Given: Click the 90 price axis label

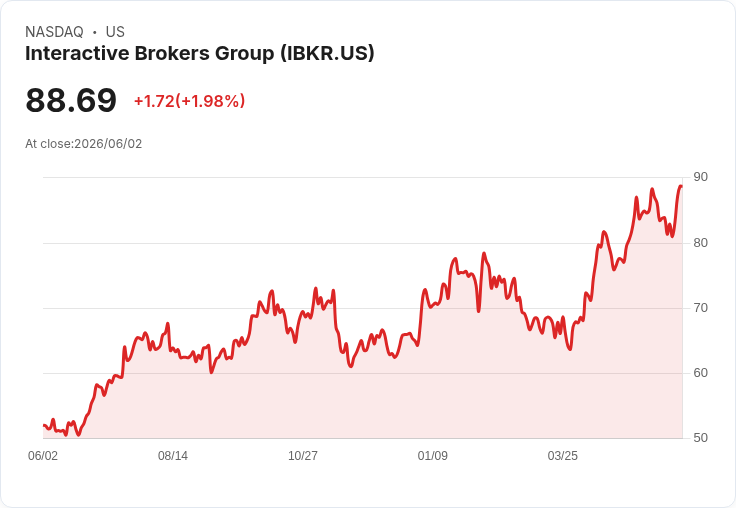Looking at the screenshot, I should coord(700,177).
